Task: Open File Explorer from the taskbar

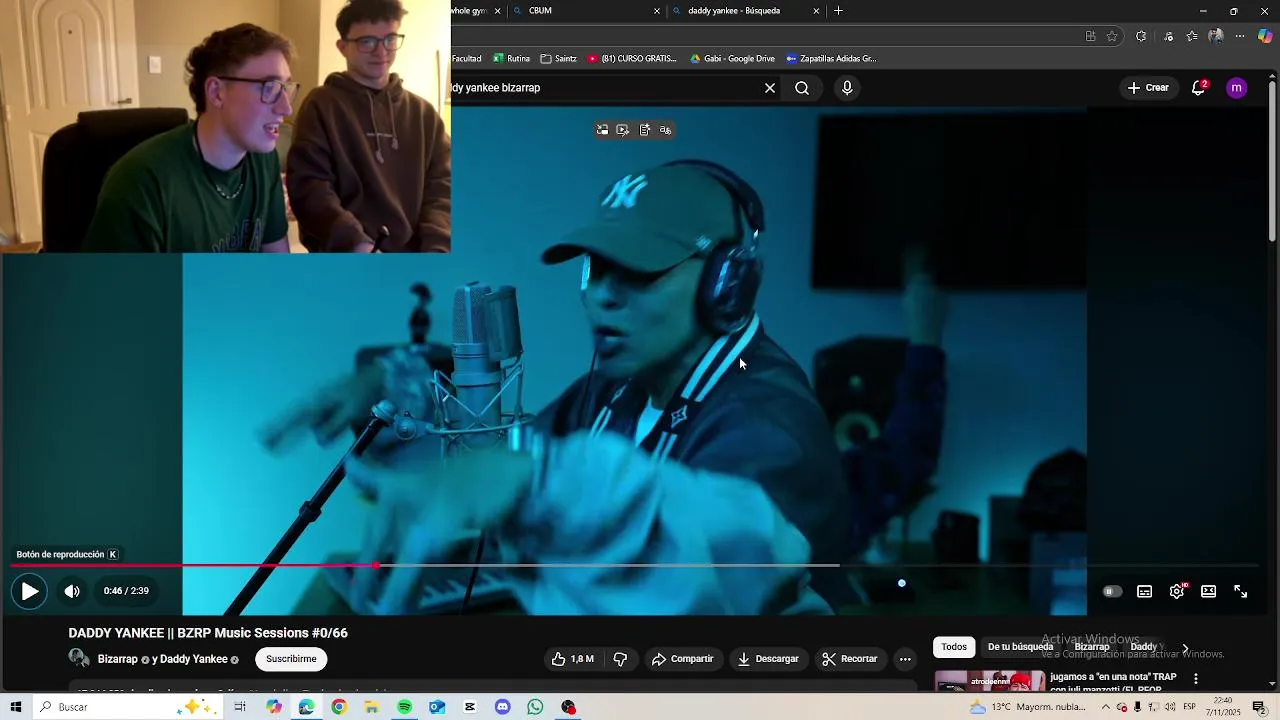Action: pos(371,707)
